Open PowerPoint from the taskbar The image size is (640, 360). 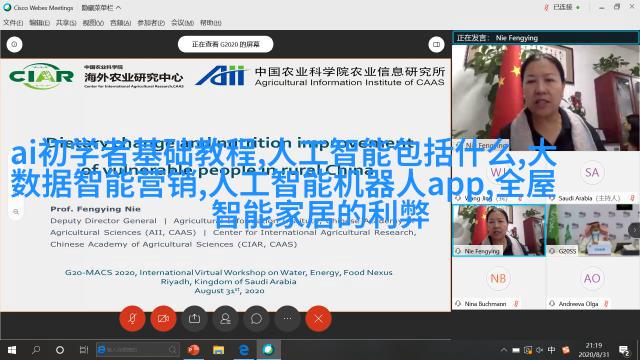pyautogui.click(x=193, y=350)
